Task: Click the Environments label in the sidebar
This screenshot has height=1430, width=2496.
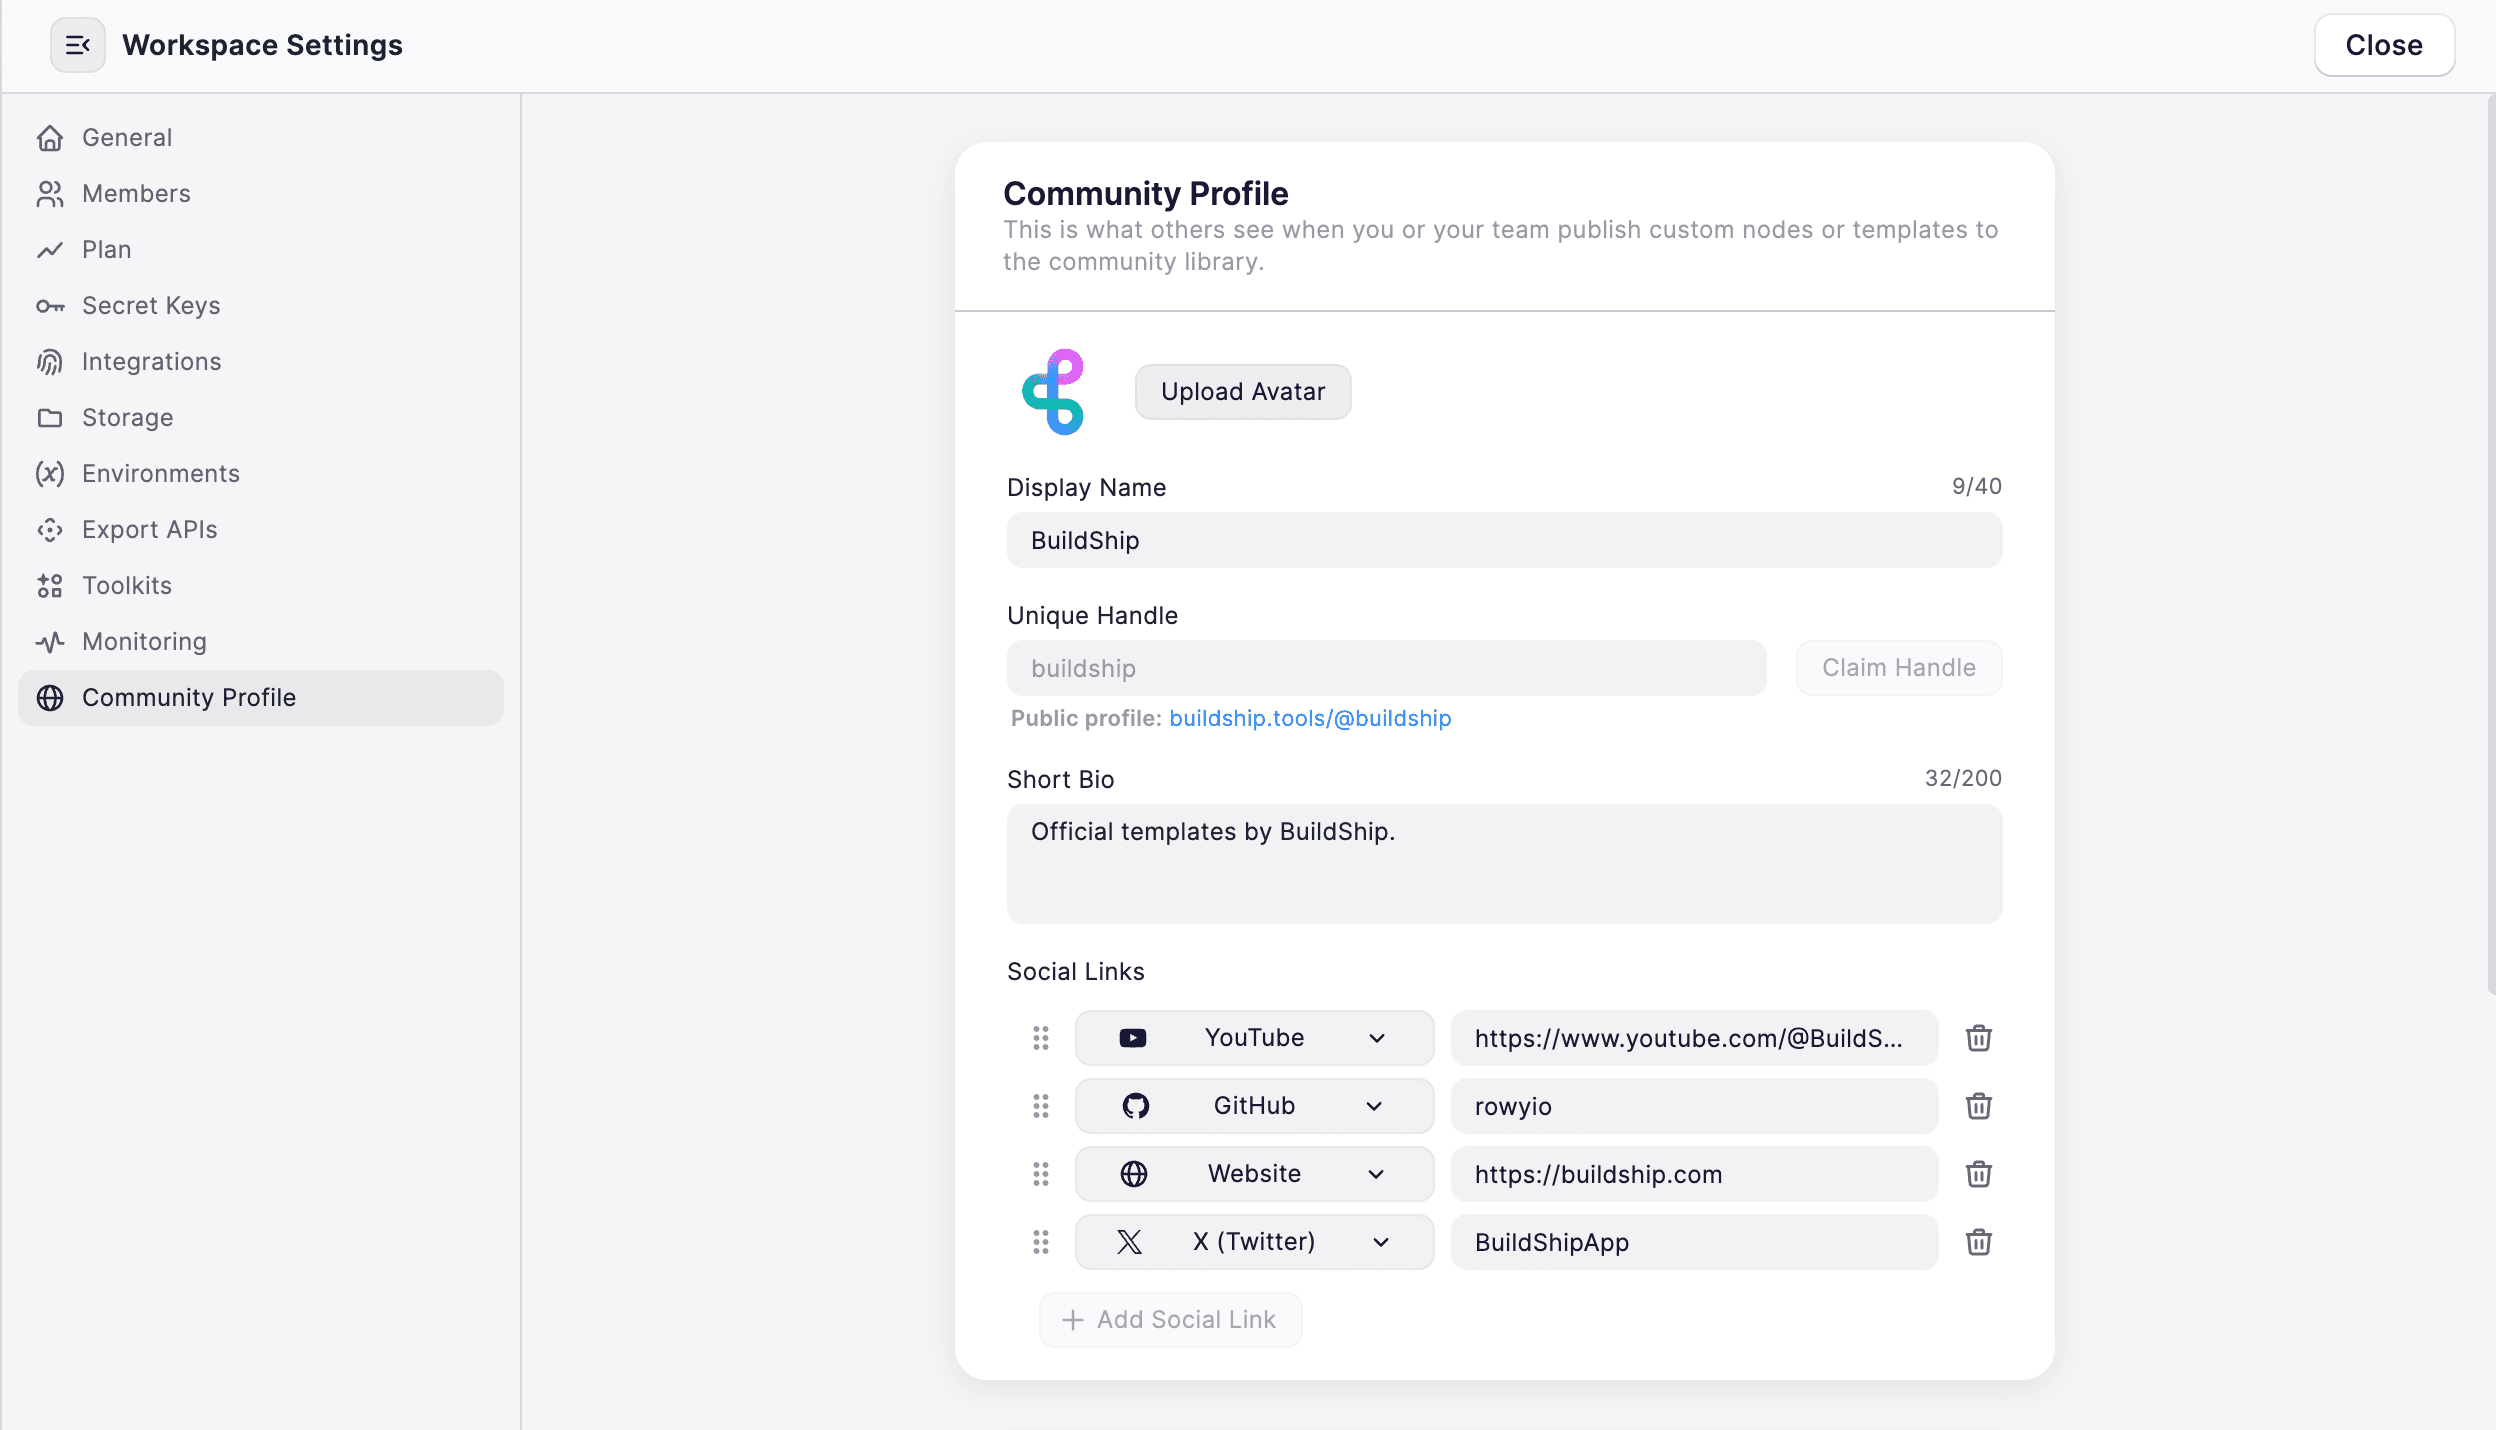Action: pyautogui.click(x=161, y=474)
